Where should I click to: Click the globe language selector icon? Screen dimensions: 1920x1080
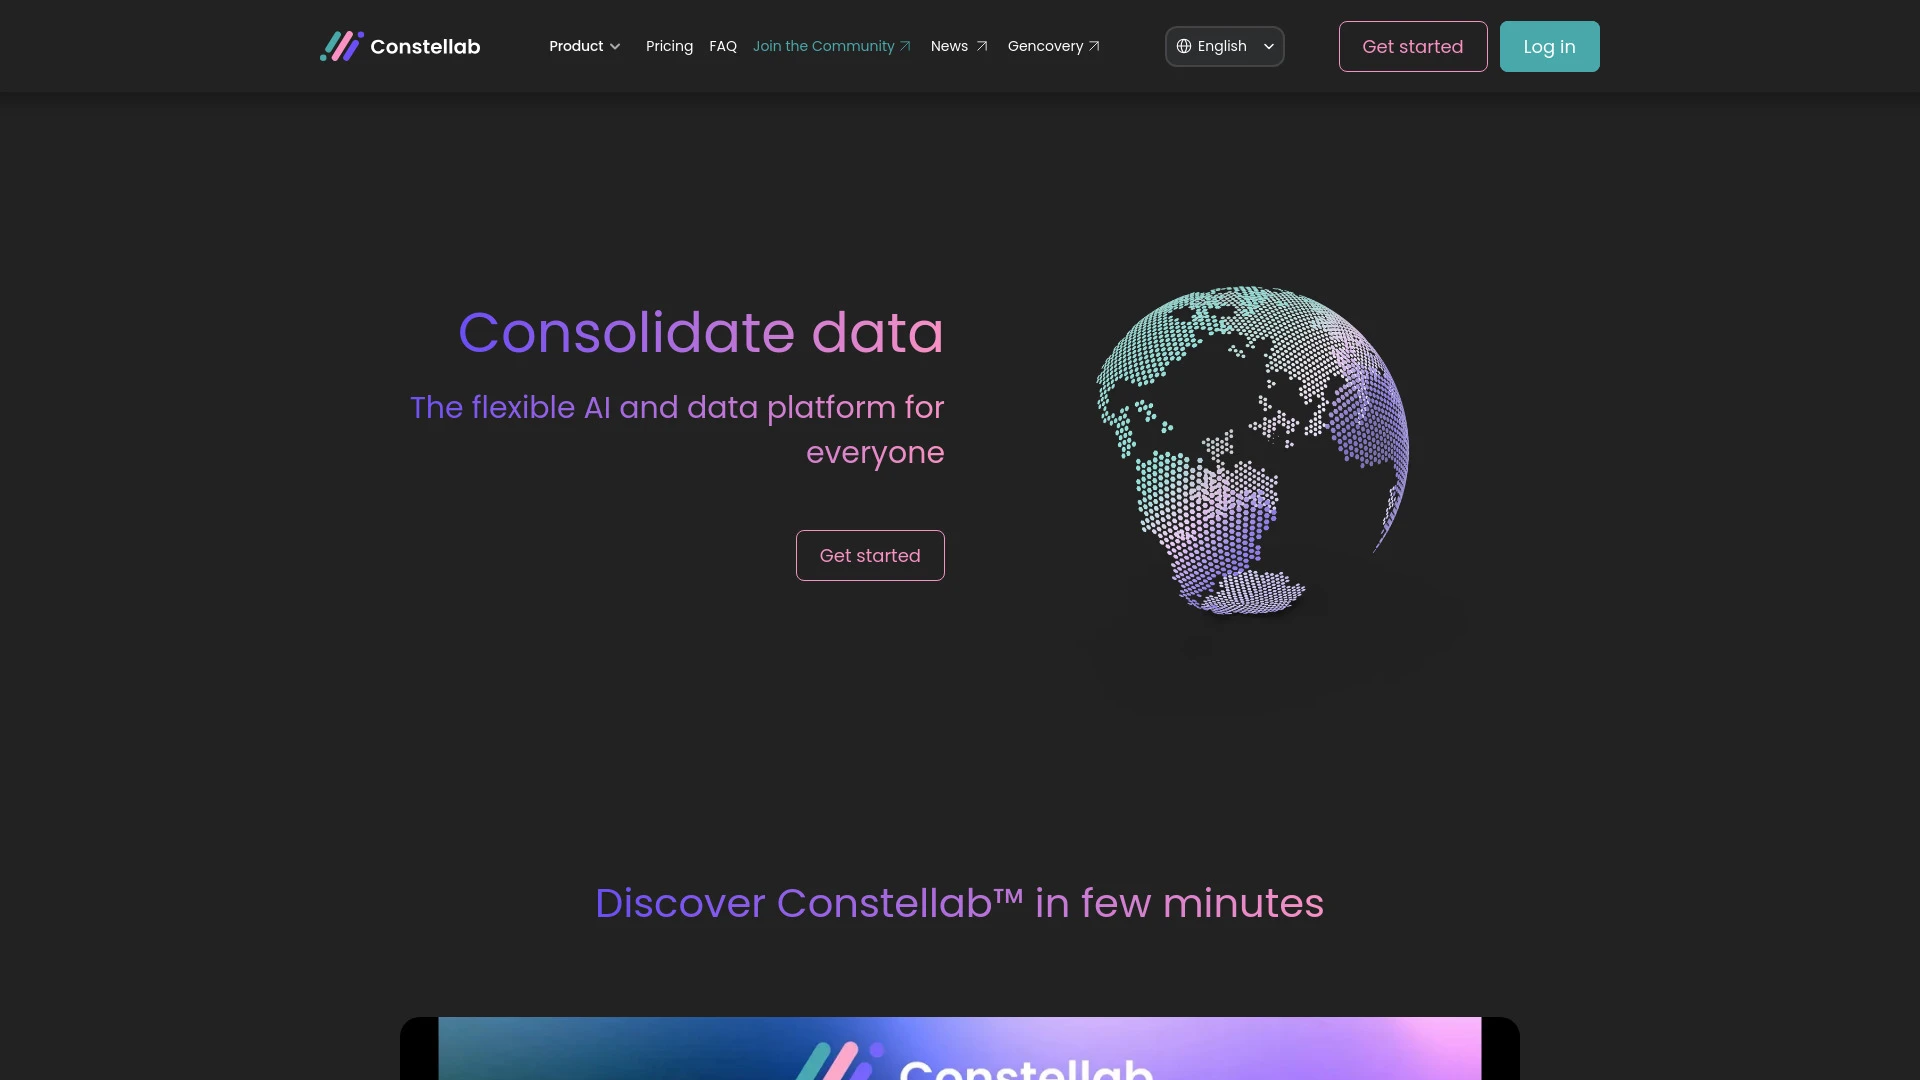pos(1184,46)
